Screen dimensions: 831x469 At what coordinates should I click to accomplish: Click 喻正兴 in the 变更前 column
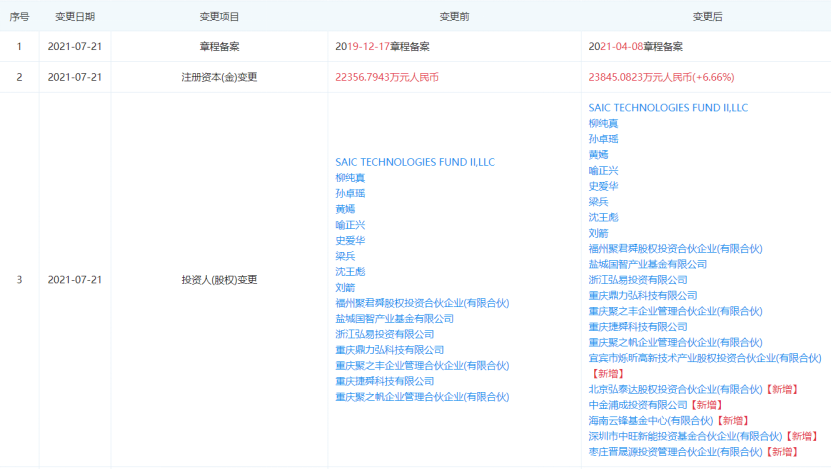[350, 225]
